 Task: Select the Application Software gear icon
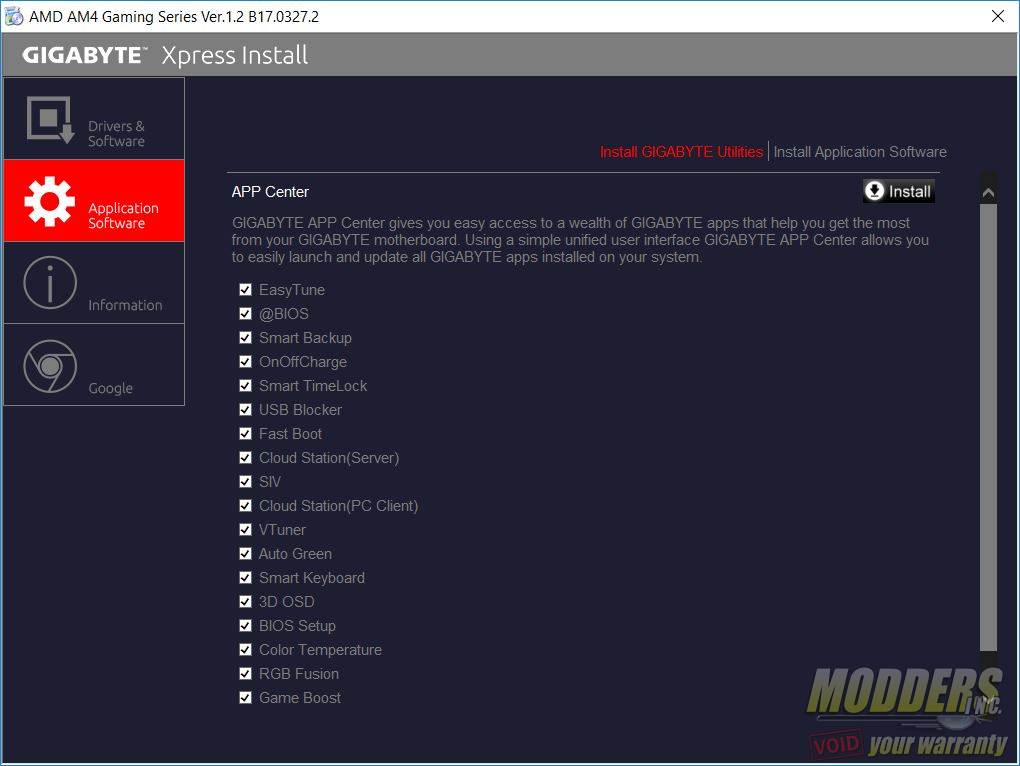coord(49,202)
